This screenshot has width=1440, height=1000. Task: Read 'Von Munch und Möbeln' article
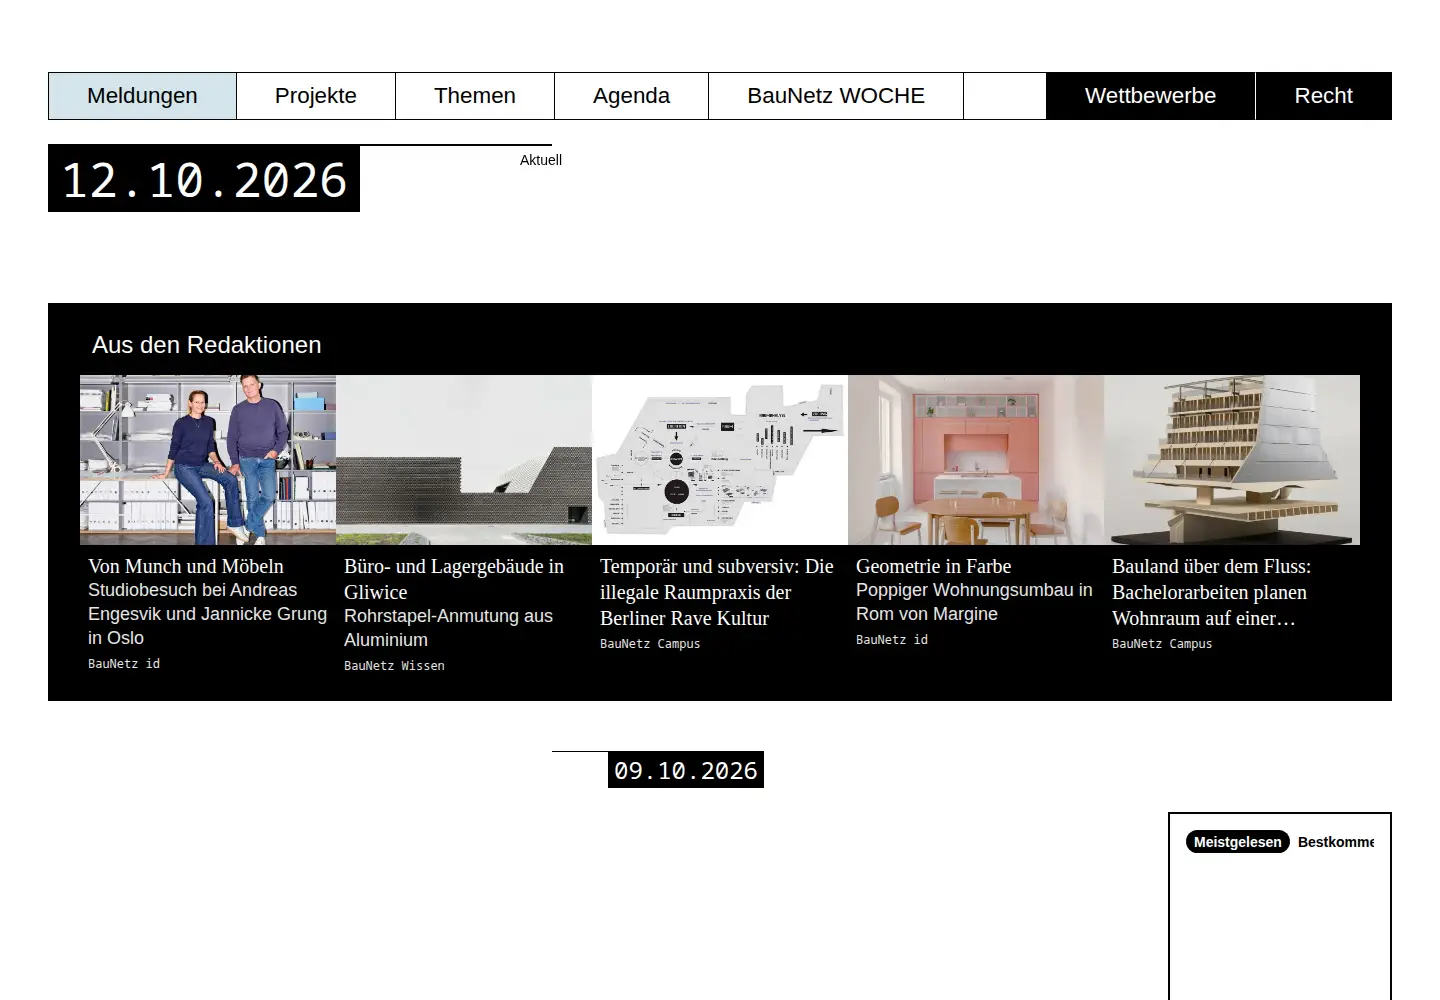click(x=186, y=566)
